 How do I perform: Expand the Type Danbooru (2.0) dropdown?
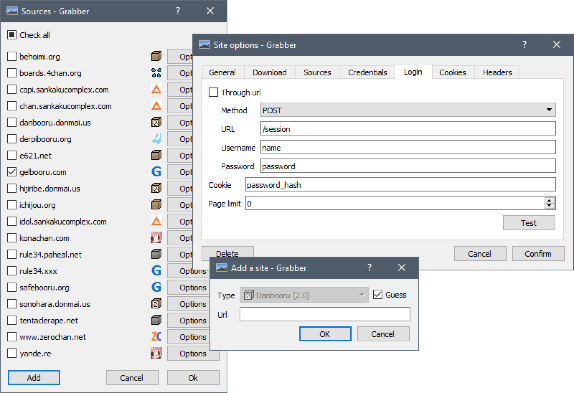(304, 295)
